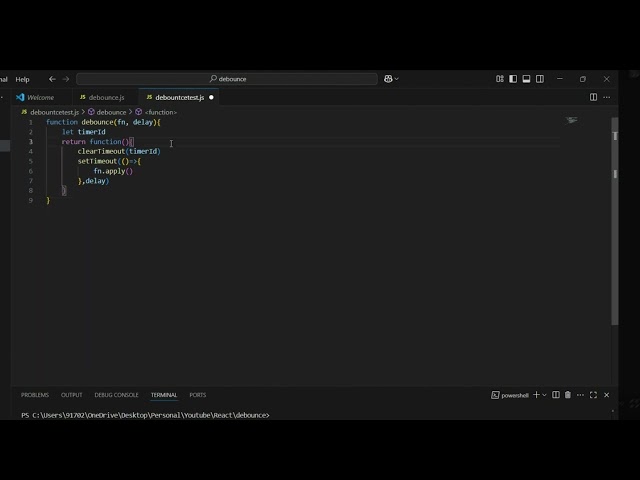The image size is (640, 480).
Task: Click <function> in the breadcrumb
Action: click(x=161, y=112)
